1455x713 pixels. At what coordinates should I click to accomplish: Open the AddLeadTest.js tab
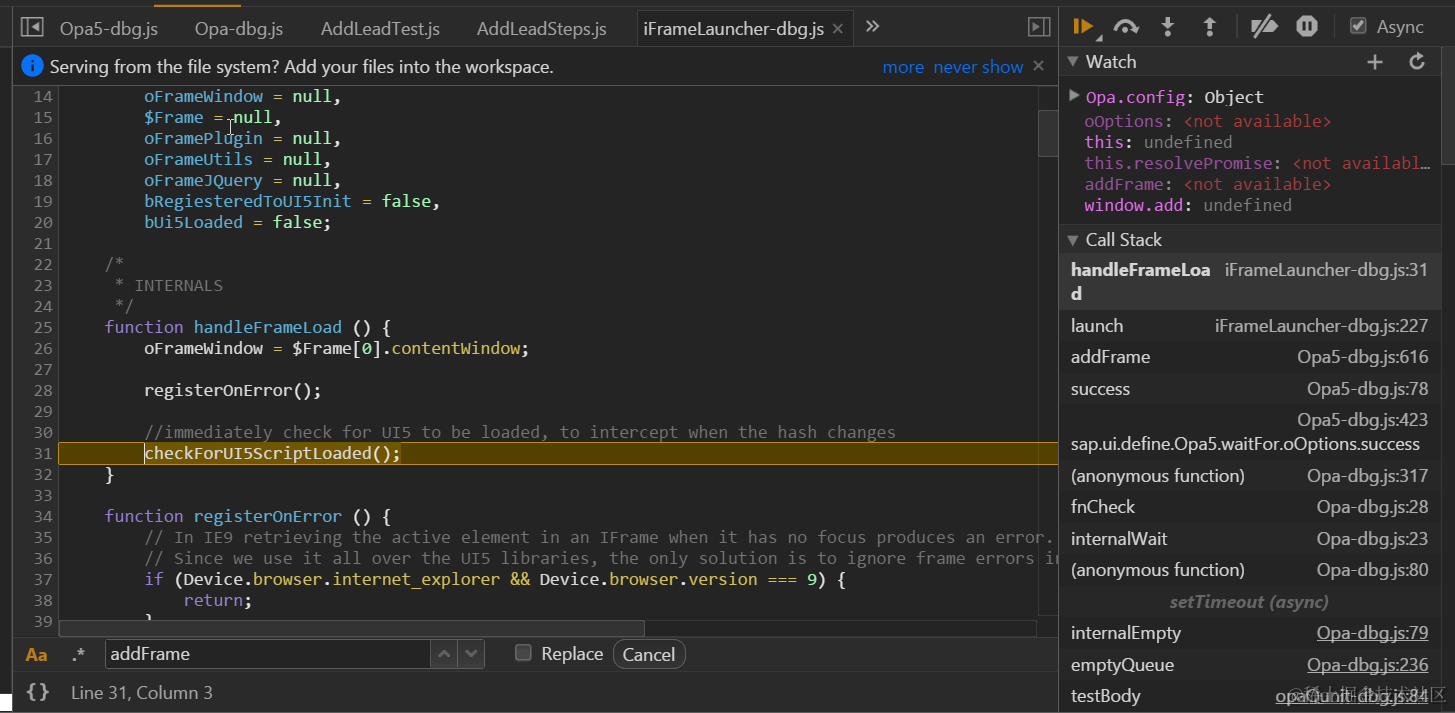tap(380, 29)
